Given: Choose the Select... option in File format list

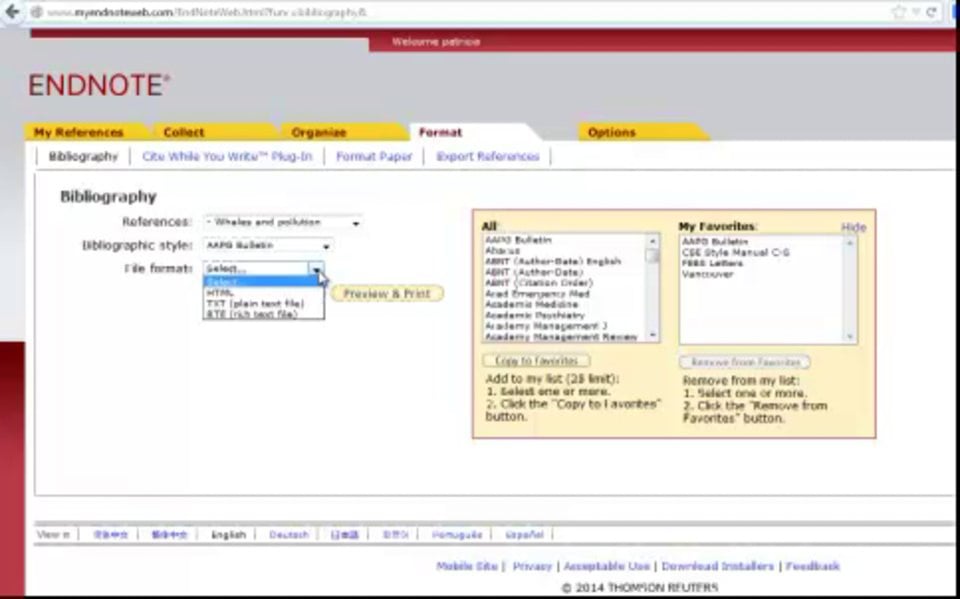Looking at the screenshot, I should pyautogui.click(x=263, y=282).
